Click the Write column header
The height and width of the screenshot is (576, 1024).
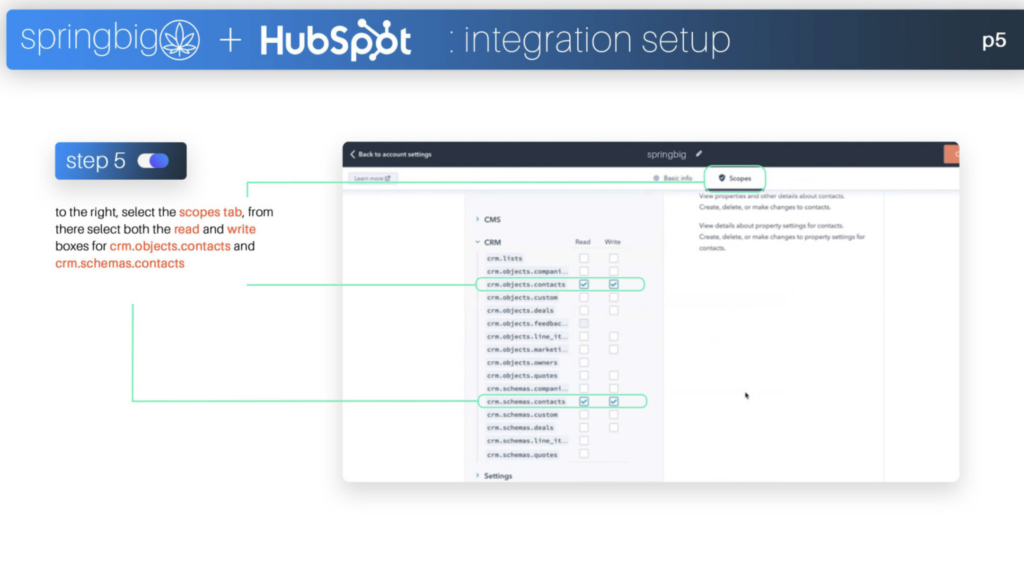613,242
